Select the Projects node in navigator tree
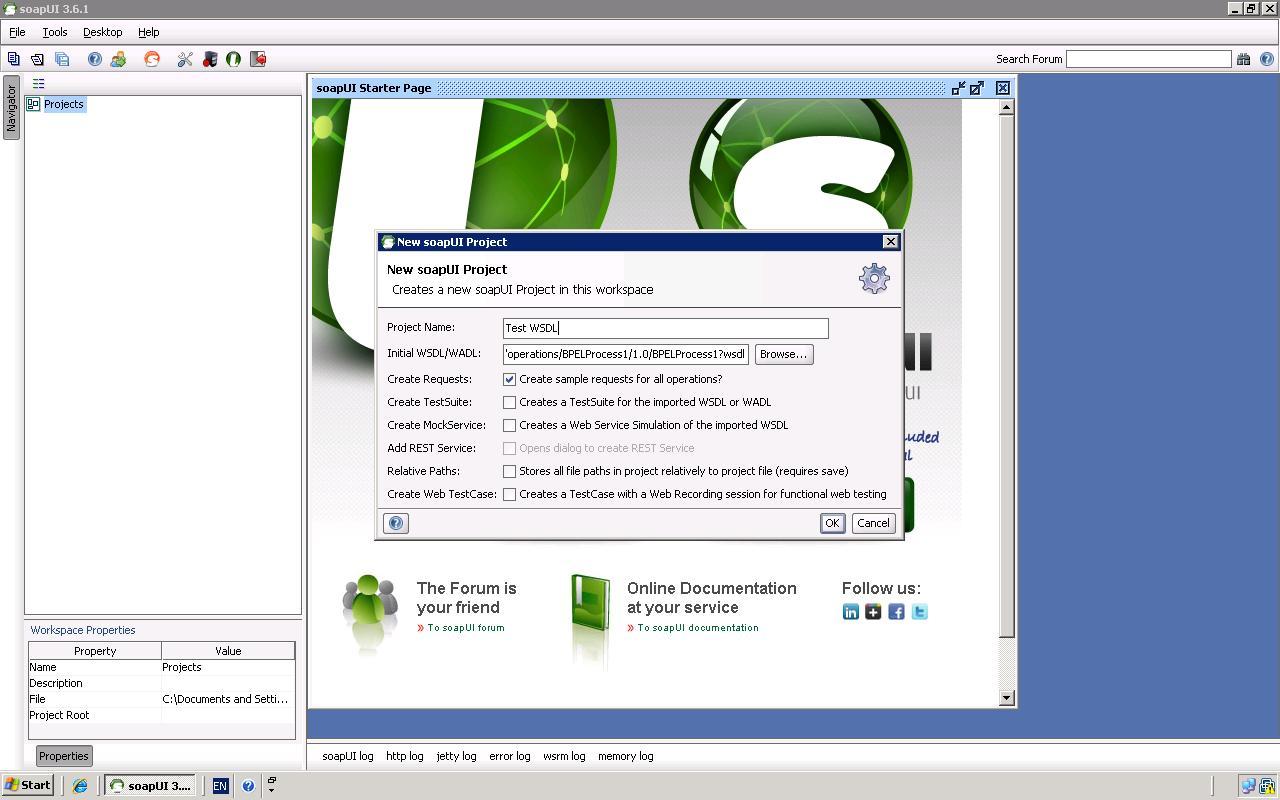 [x=64, y=104]
